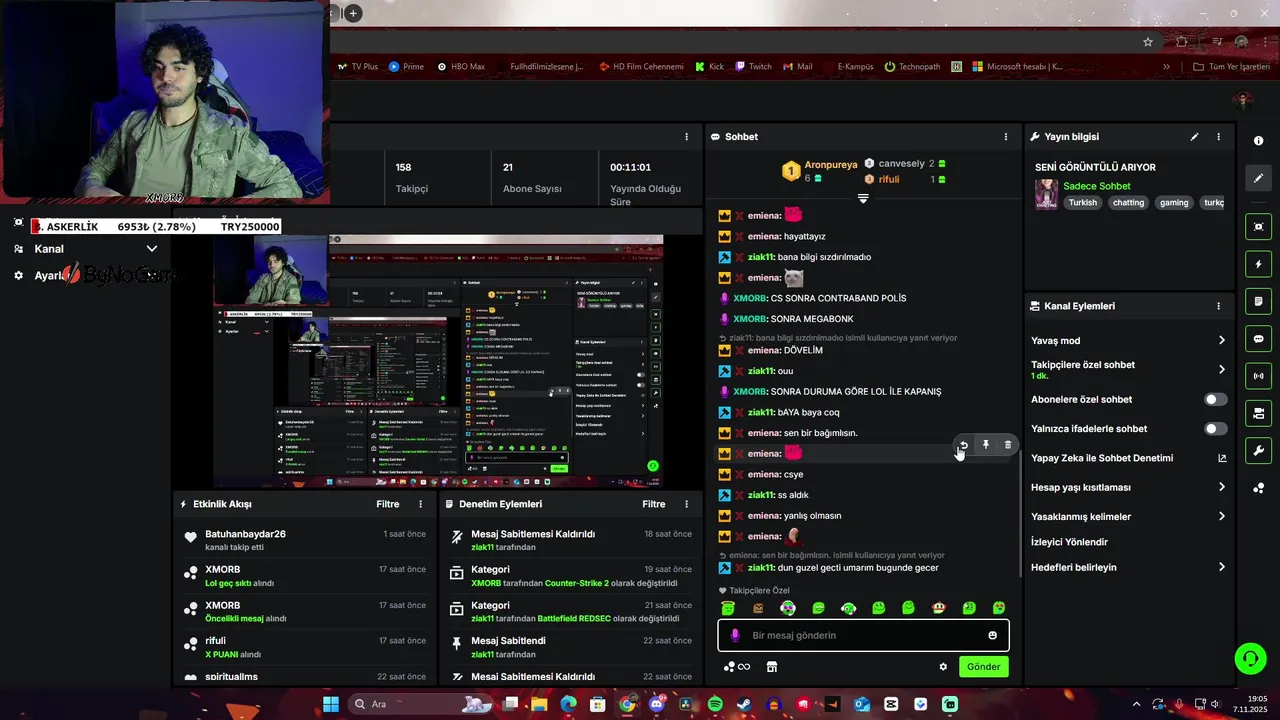Click the gaming stream tag

(x=1174, y=203)
